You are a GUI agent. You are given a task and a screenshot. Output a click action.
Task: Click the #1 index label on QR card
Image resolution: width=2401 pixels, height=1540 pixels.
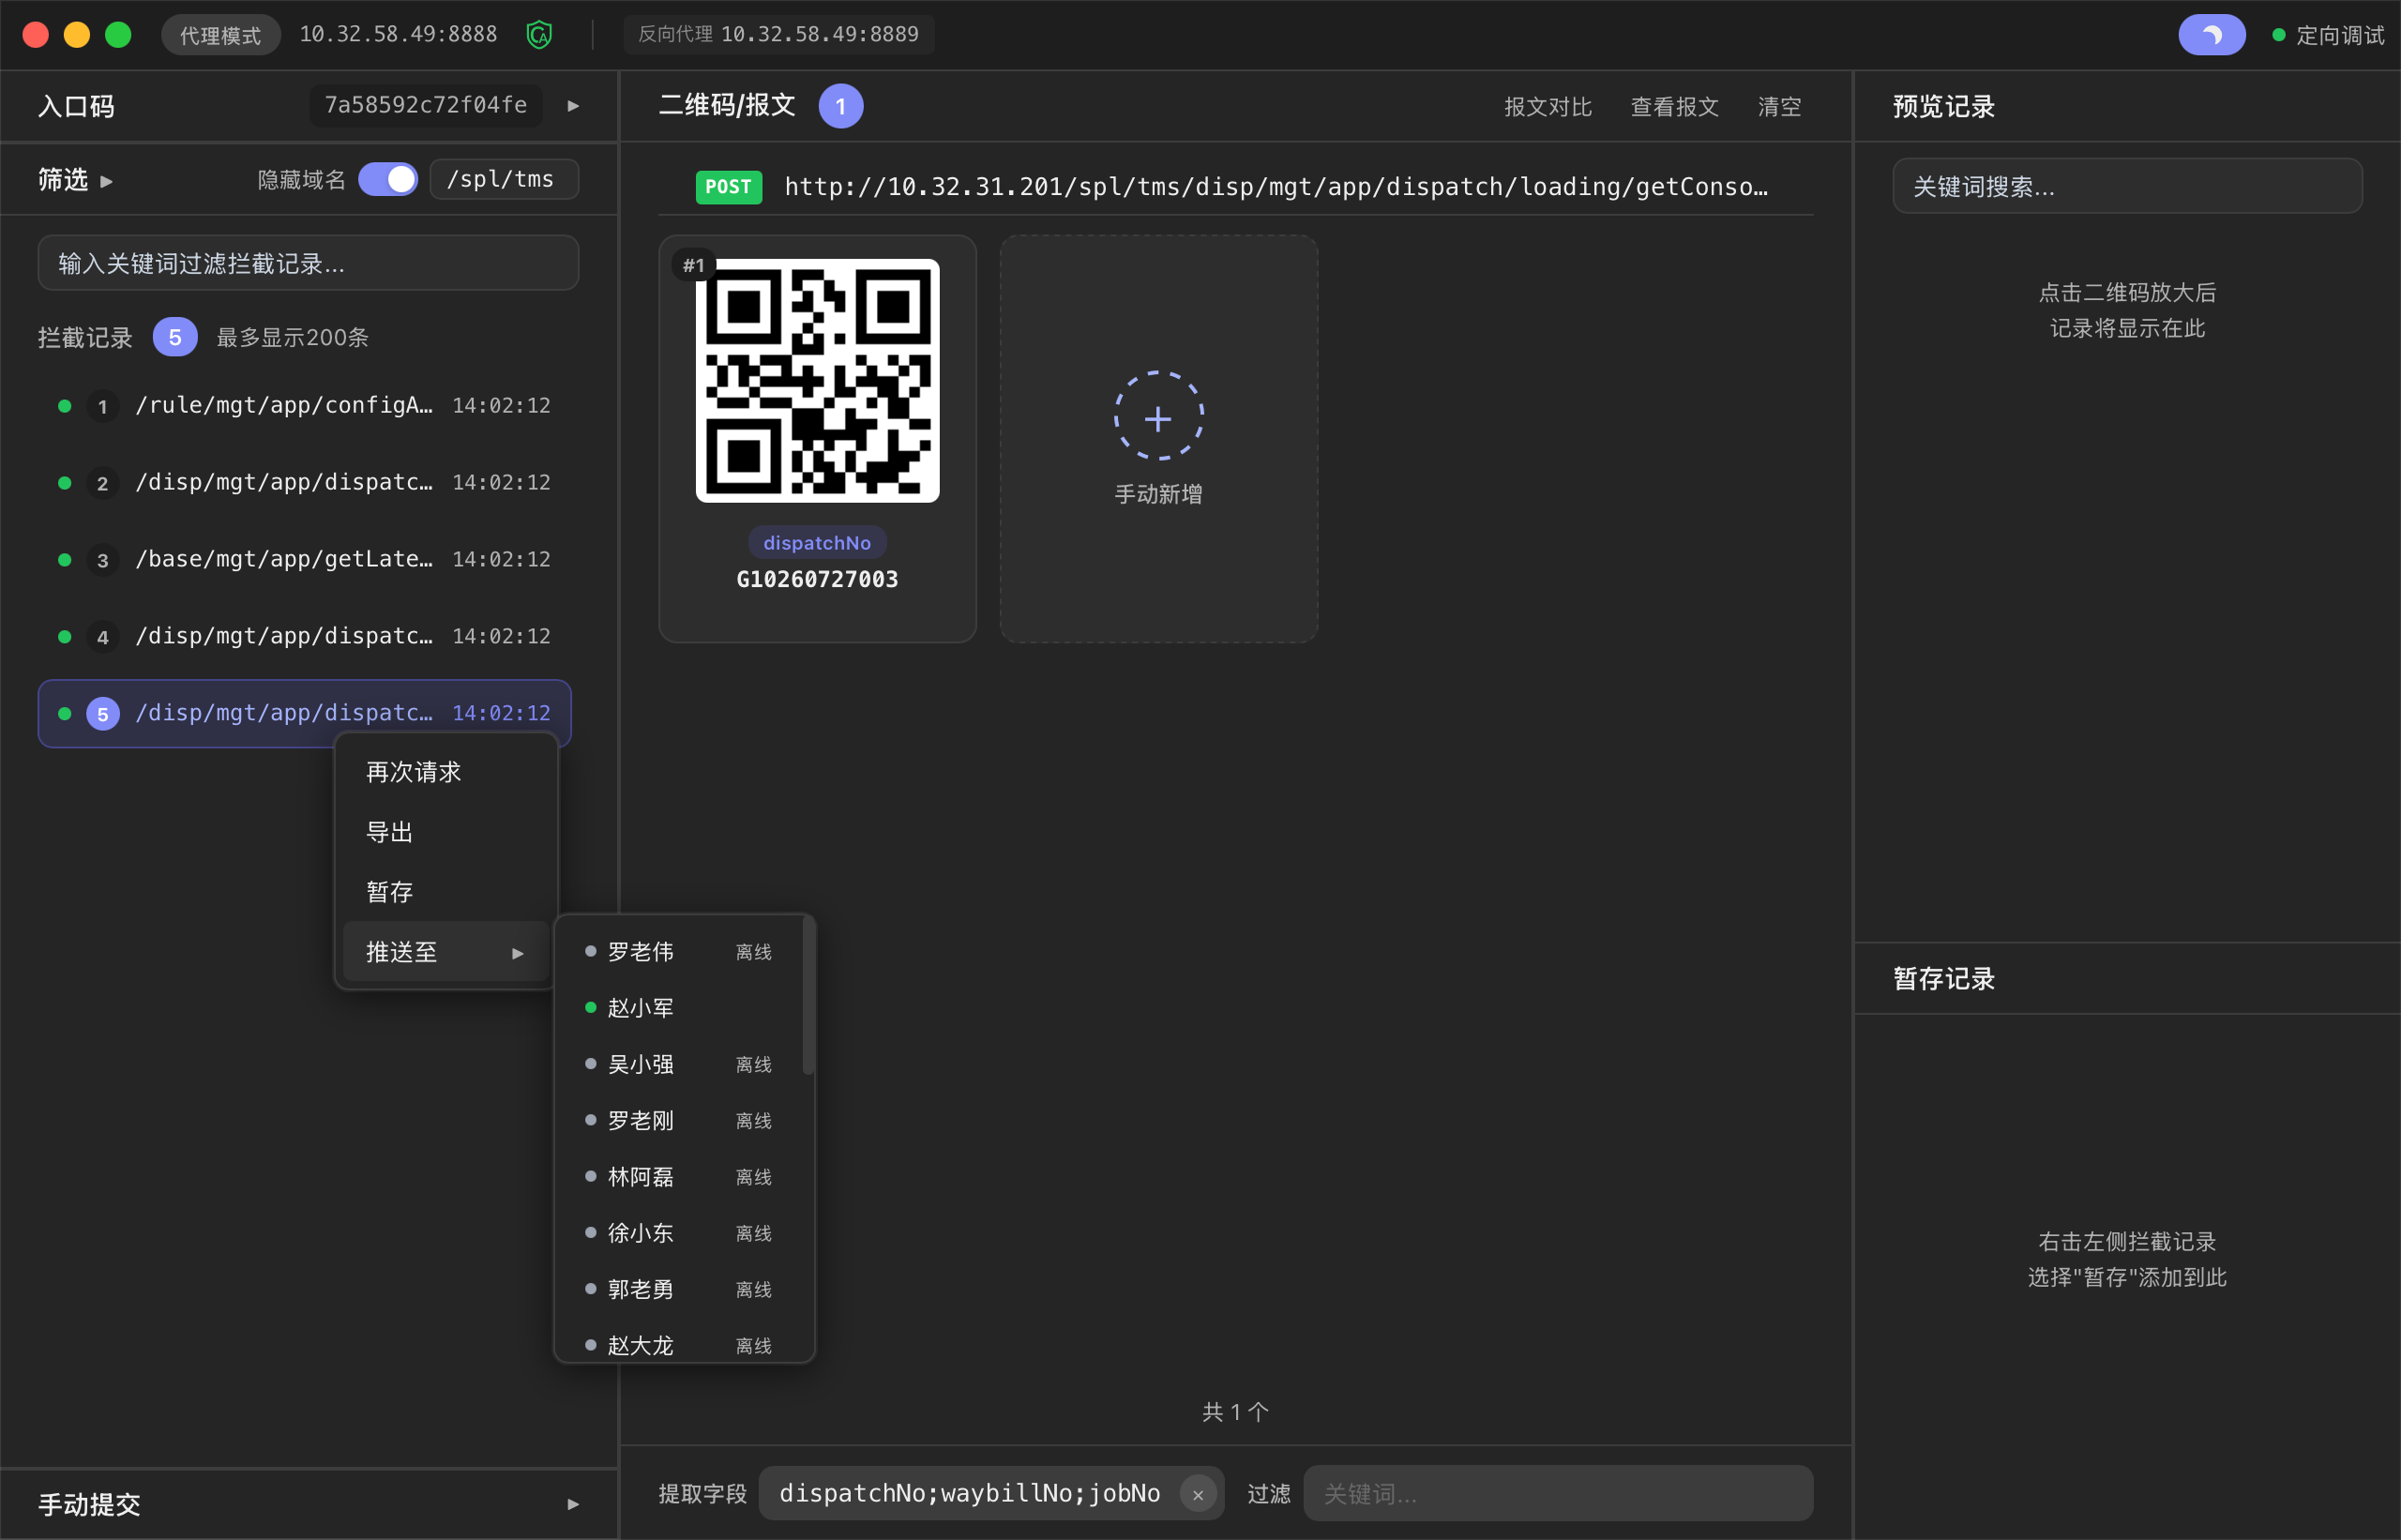pyautogui.click(x=693, y=265)
